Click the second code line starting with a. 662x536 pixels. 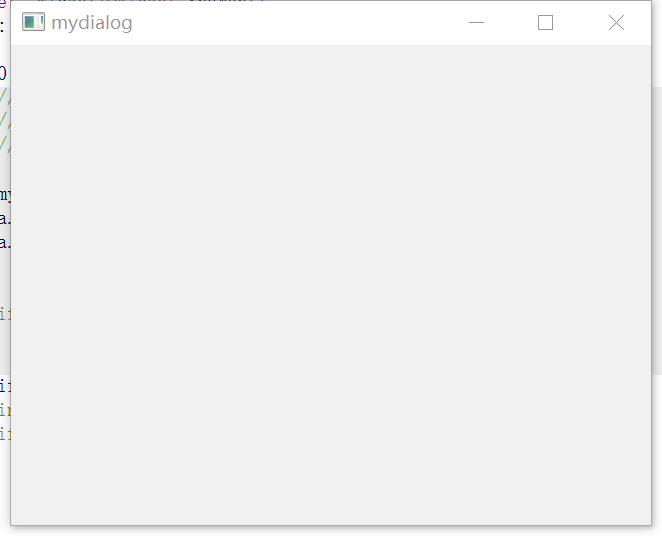(x=5, y=243)
